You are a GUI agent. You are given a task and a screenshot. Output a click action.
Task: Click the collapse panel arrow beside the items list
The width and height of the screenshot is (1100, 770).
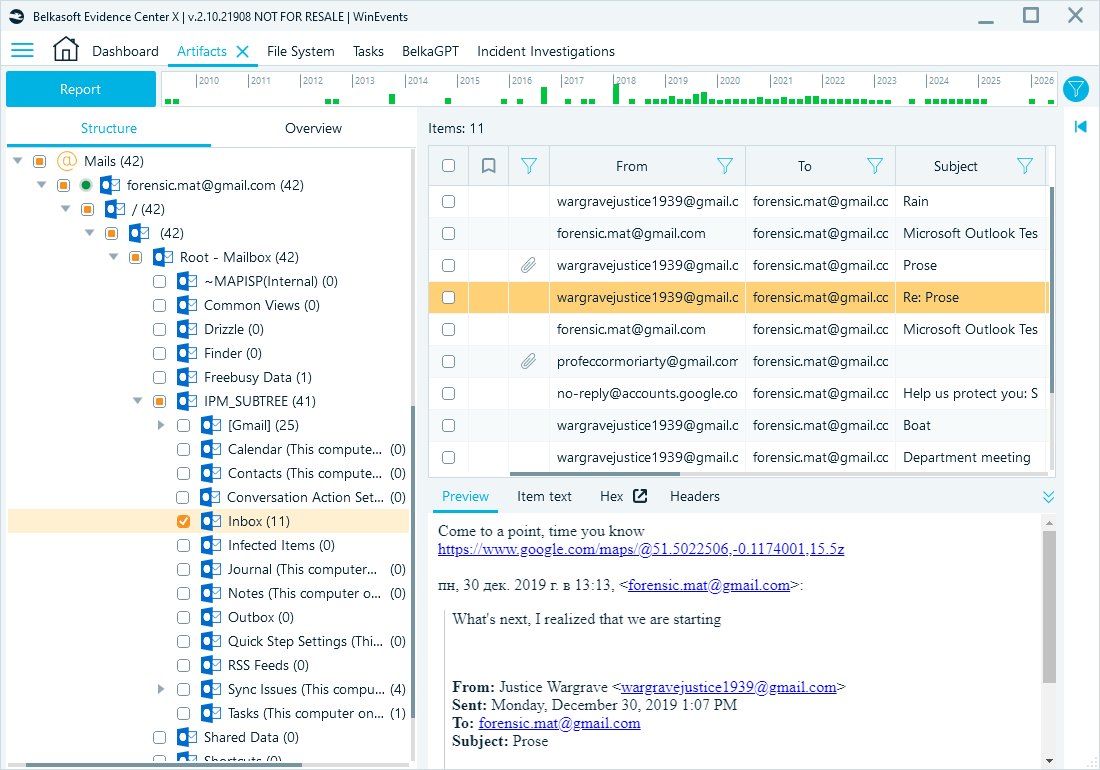pyautogui.click(x=1079, y=127)
